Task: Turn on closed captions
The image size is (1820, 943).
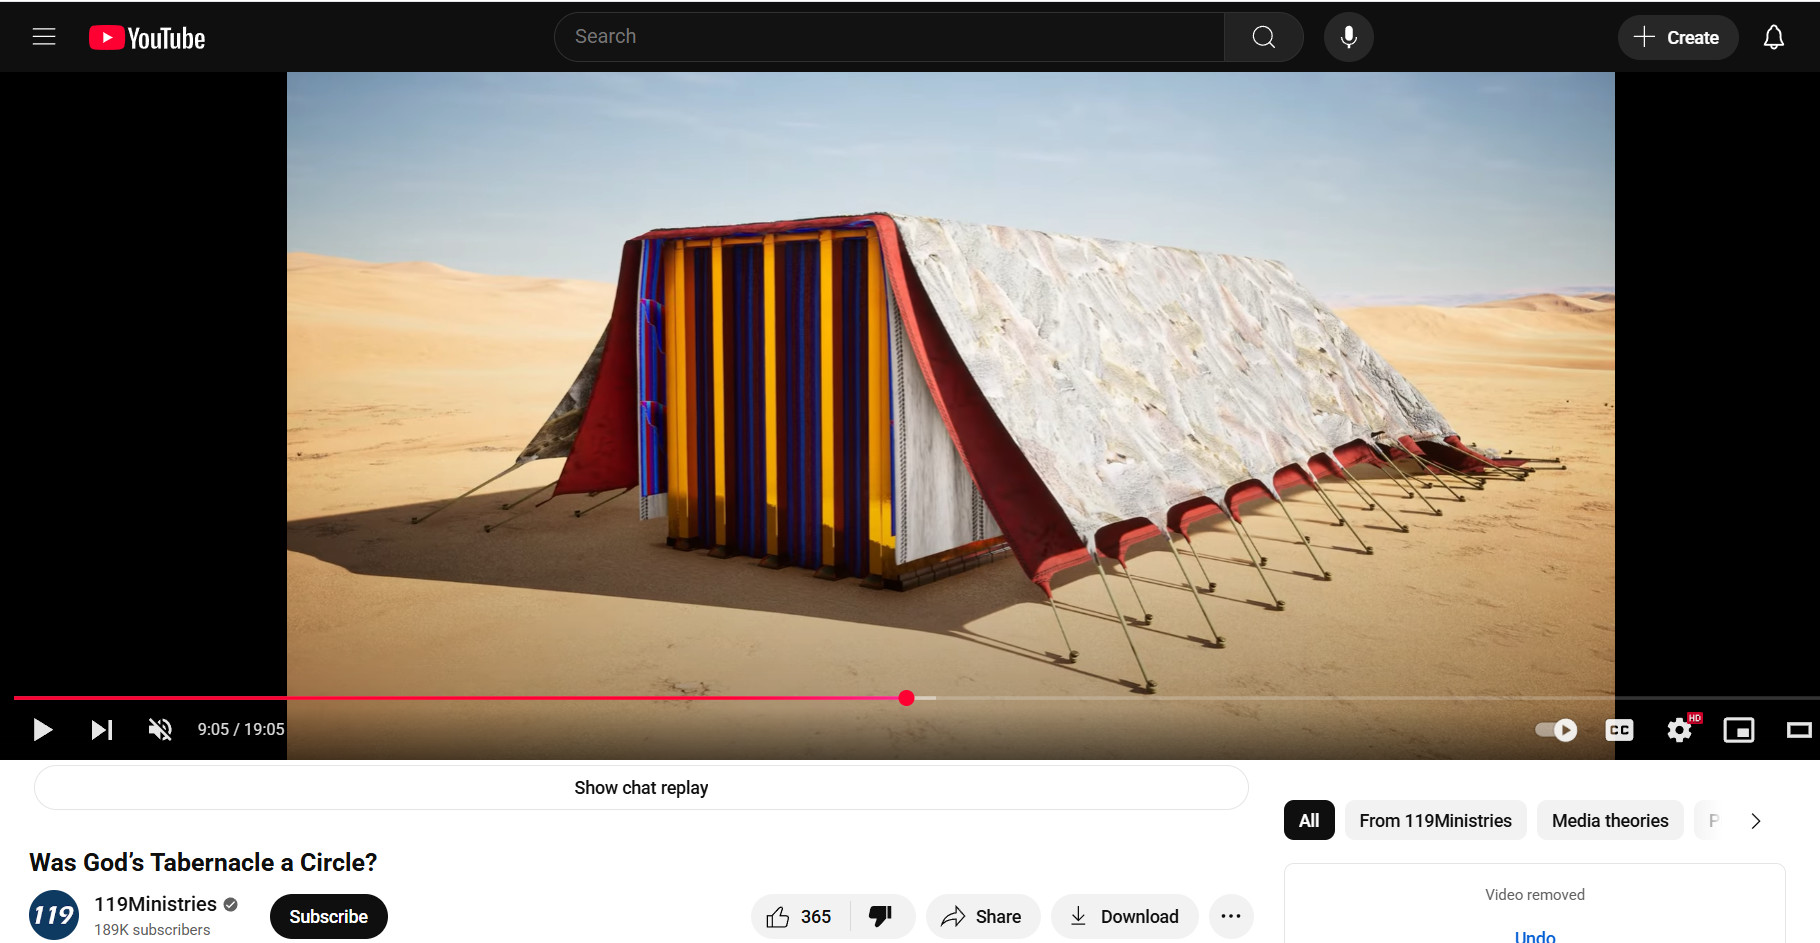Action: pos(1619,730)
